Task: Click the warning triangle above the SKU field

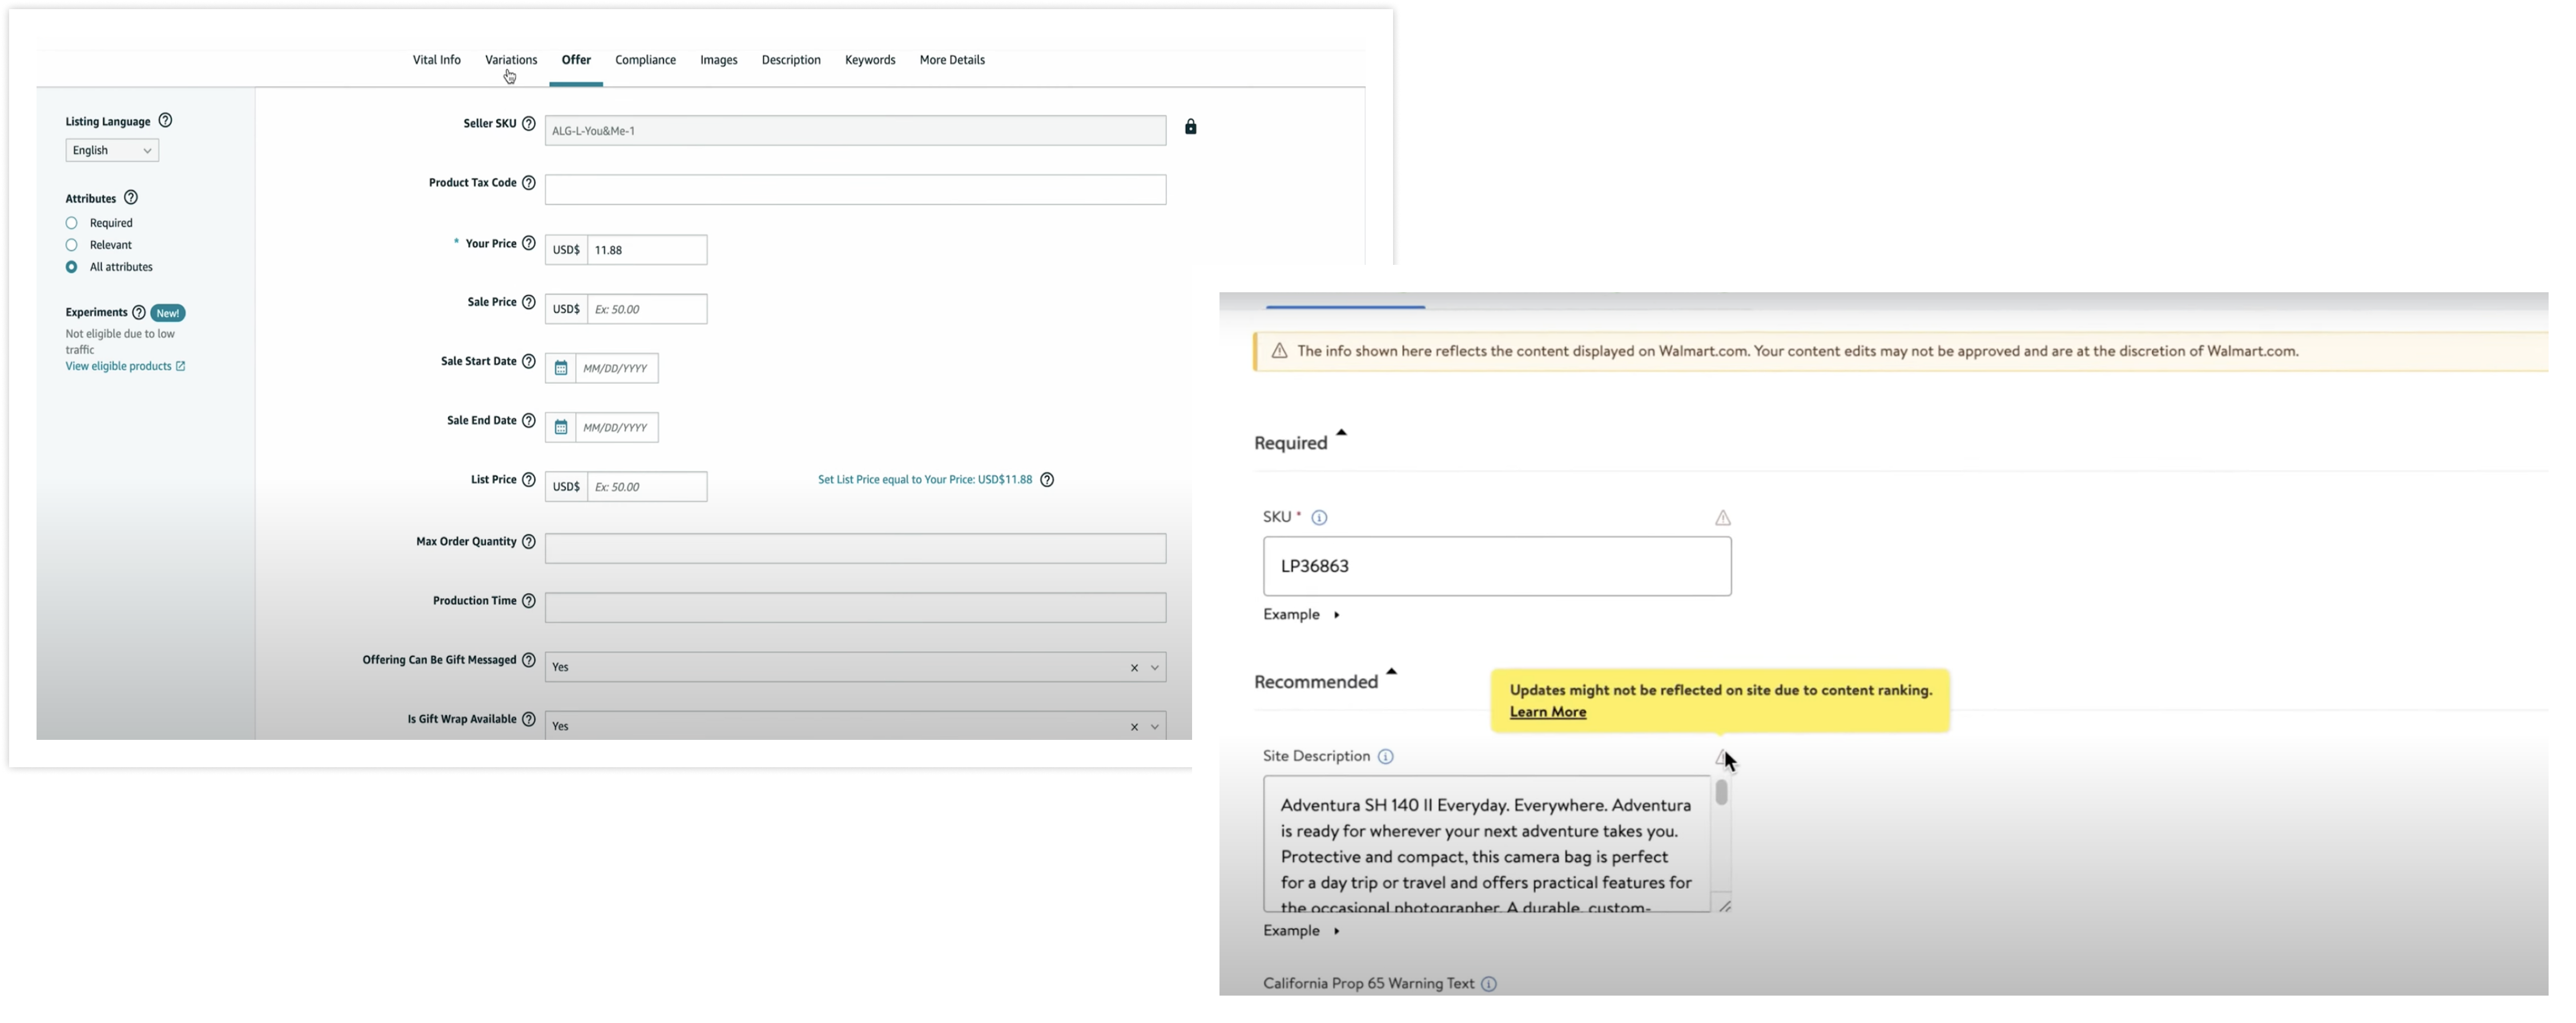Action: (x=1723, y=518)
